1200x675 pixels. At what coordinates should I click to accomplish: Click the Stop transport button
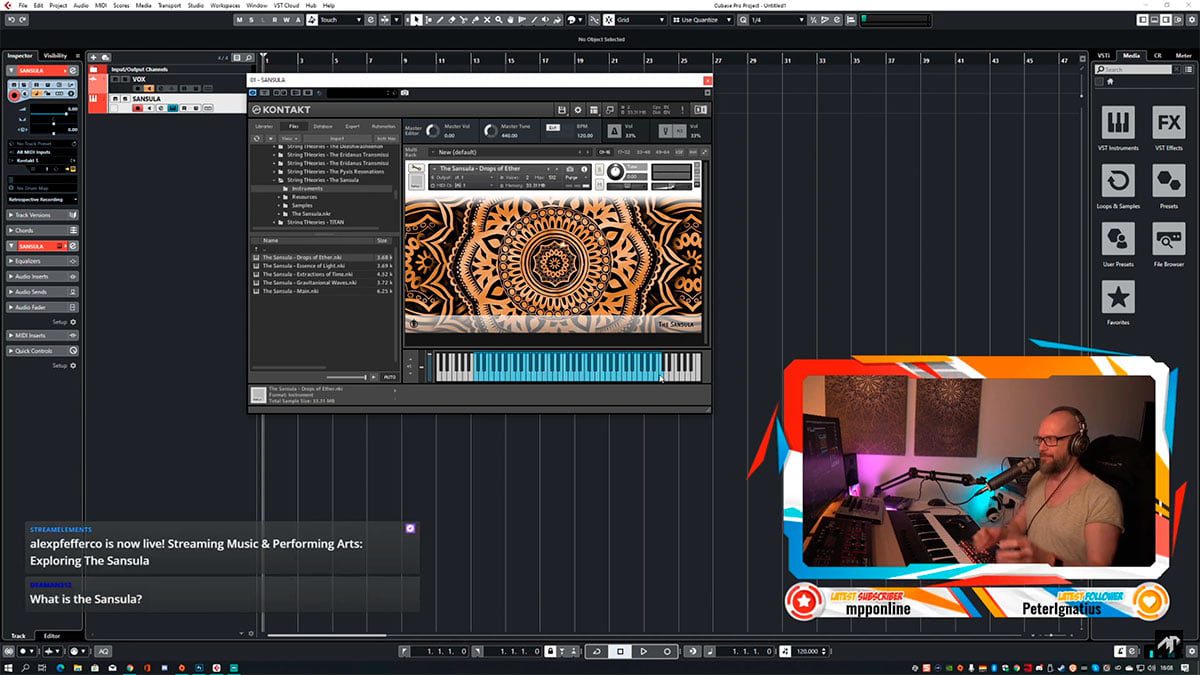[620, 651]
